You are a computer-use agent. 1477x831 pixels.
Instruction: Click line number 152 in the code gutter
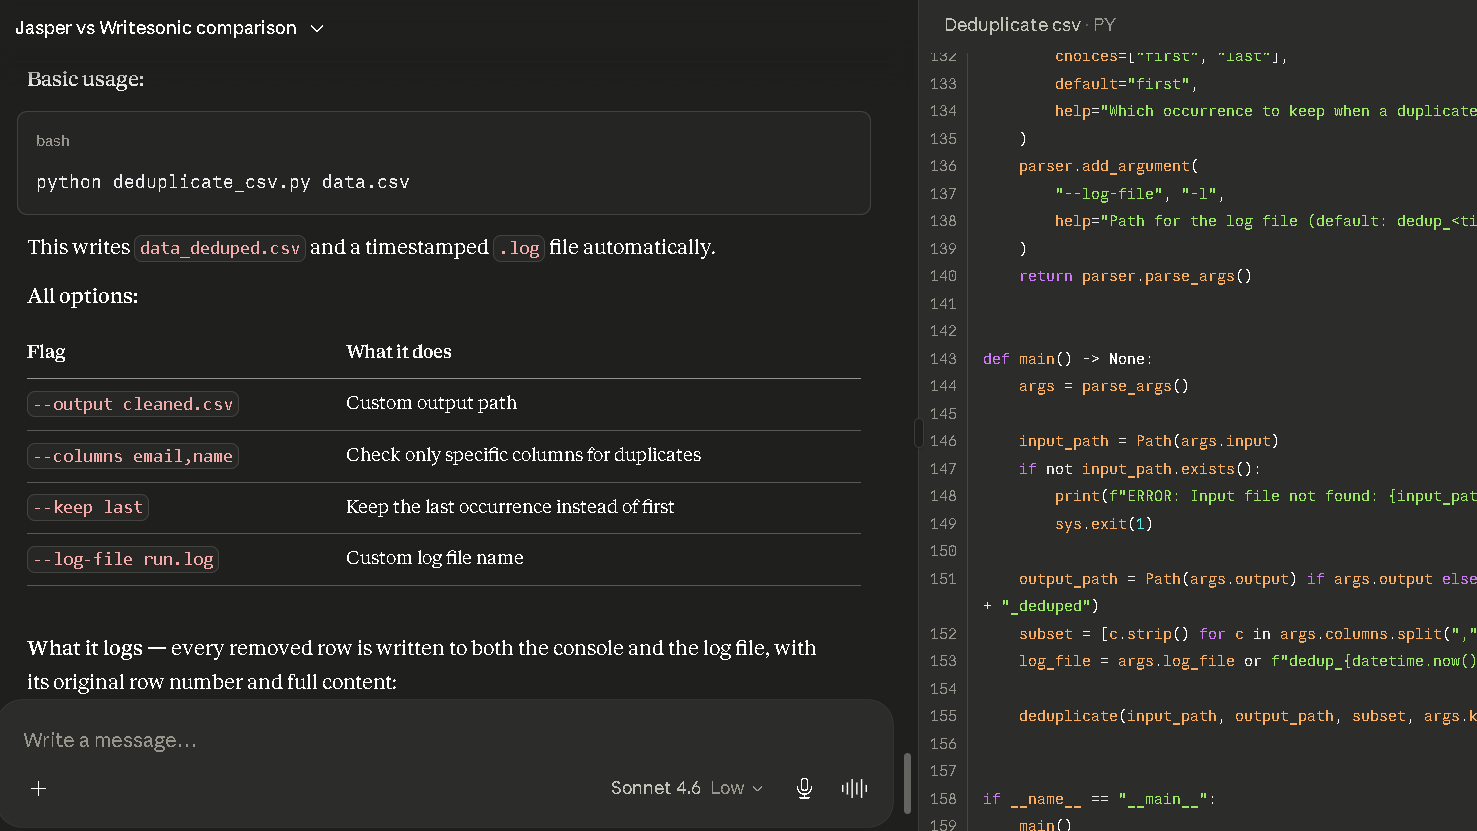click(943, 634)
